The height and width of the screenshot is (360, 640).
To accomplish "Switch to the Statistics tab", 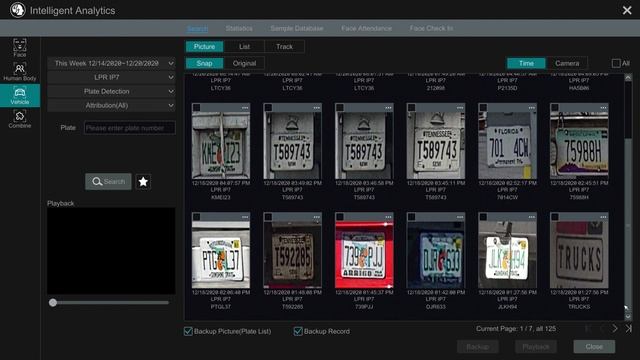I will pos(239,29).
